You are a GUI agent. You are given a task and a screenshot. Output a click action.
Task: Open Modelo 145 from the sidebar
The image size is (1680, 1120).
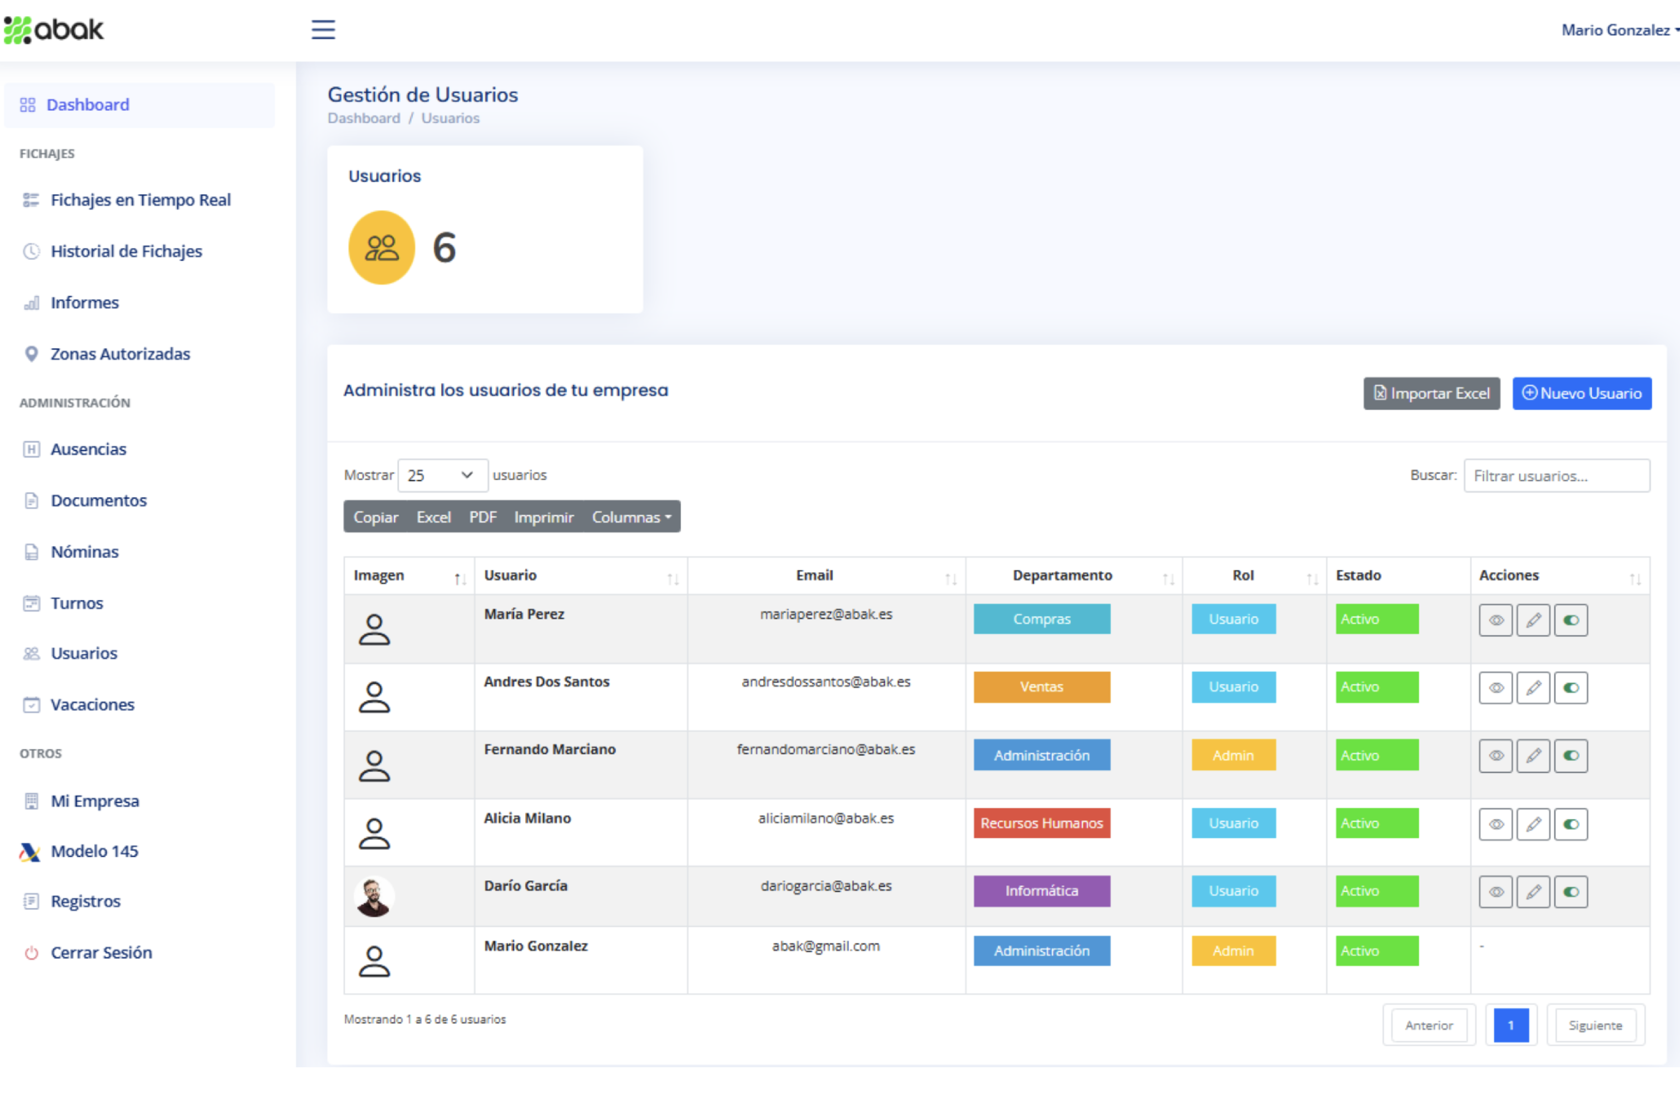coord(94,851)
